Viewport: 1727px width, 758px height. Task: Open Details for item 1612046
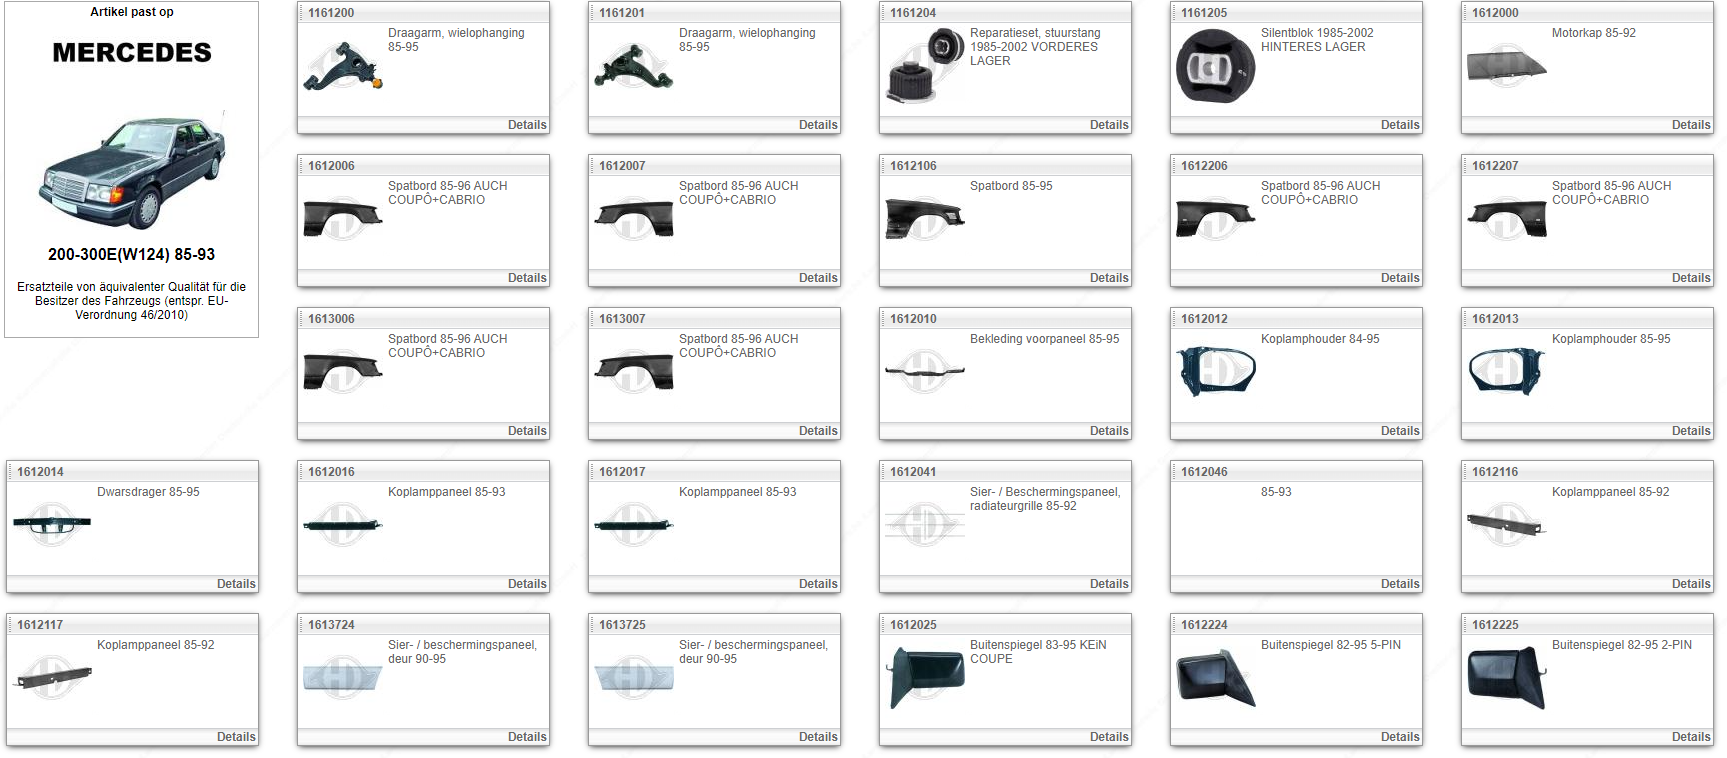click(x=1400, y=584)
